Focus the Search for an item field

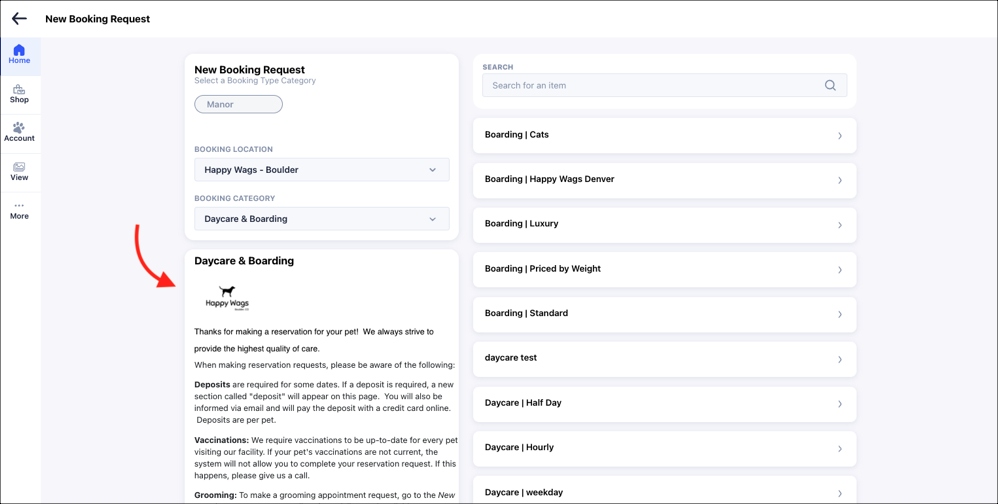pos(664,85)
